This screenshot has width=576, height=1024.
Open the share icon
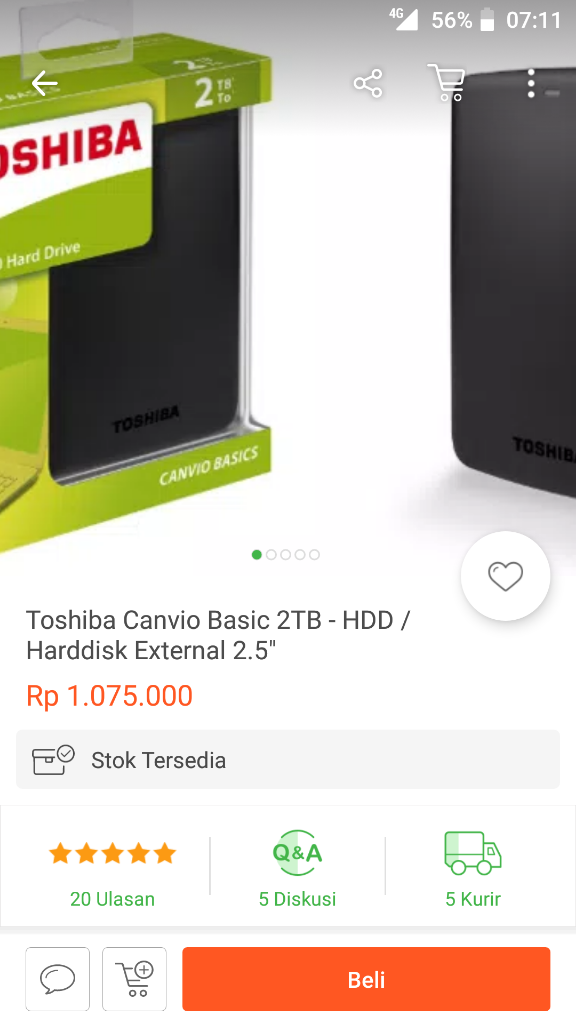[x=368, y=84]
